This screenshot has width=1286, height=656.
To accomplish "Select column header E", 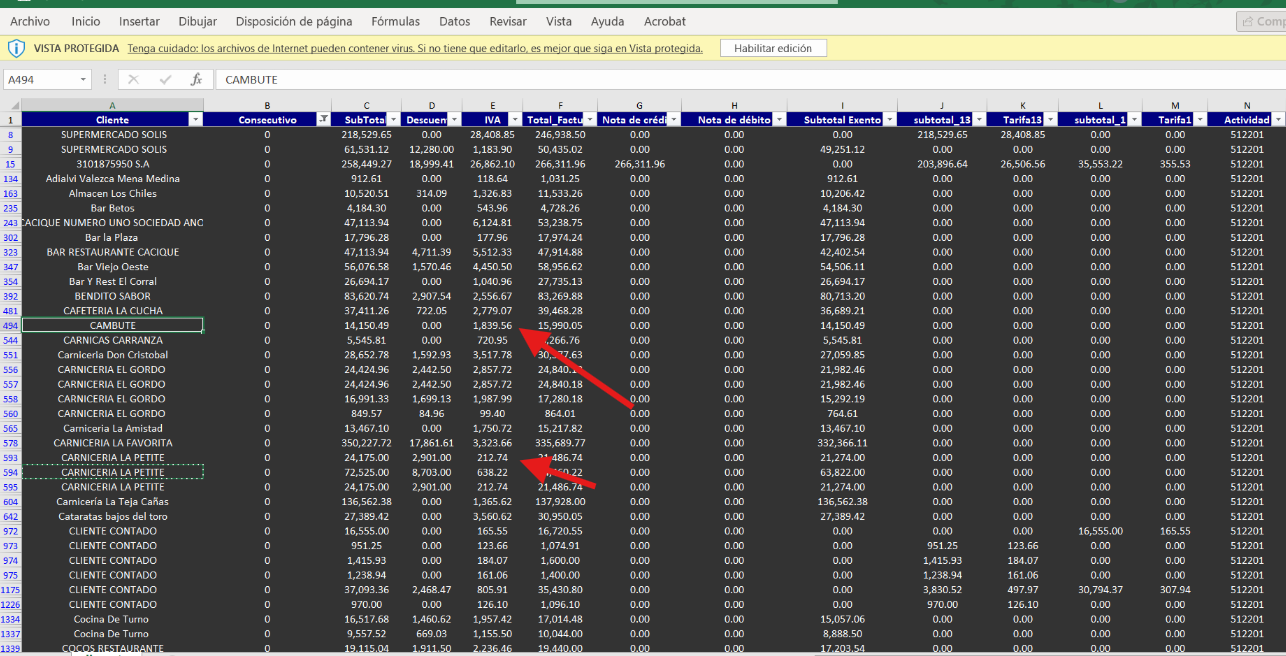I will coord(492,105).
